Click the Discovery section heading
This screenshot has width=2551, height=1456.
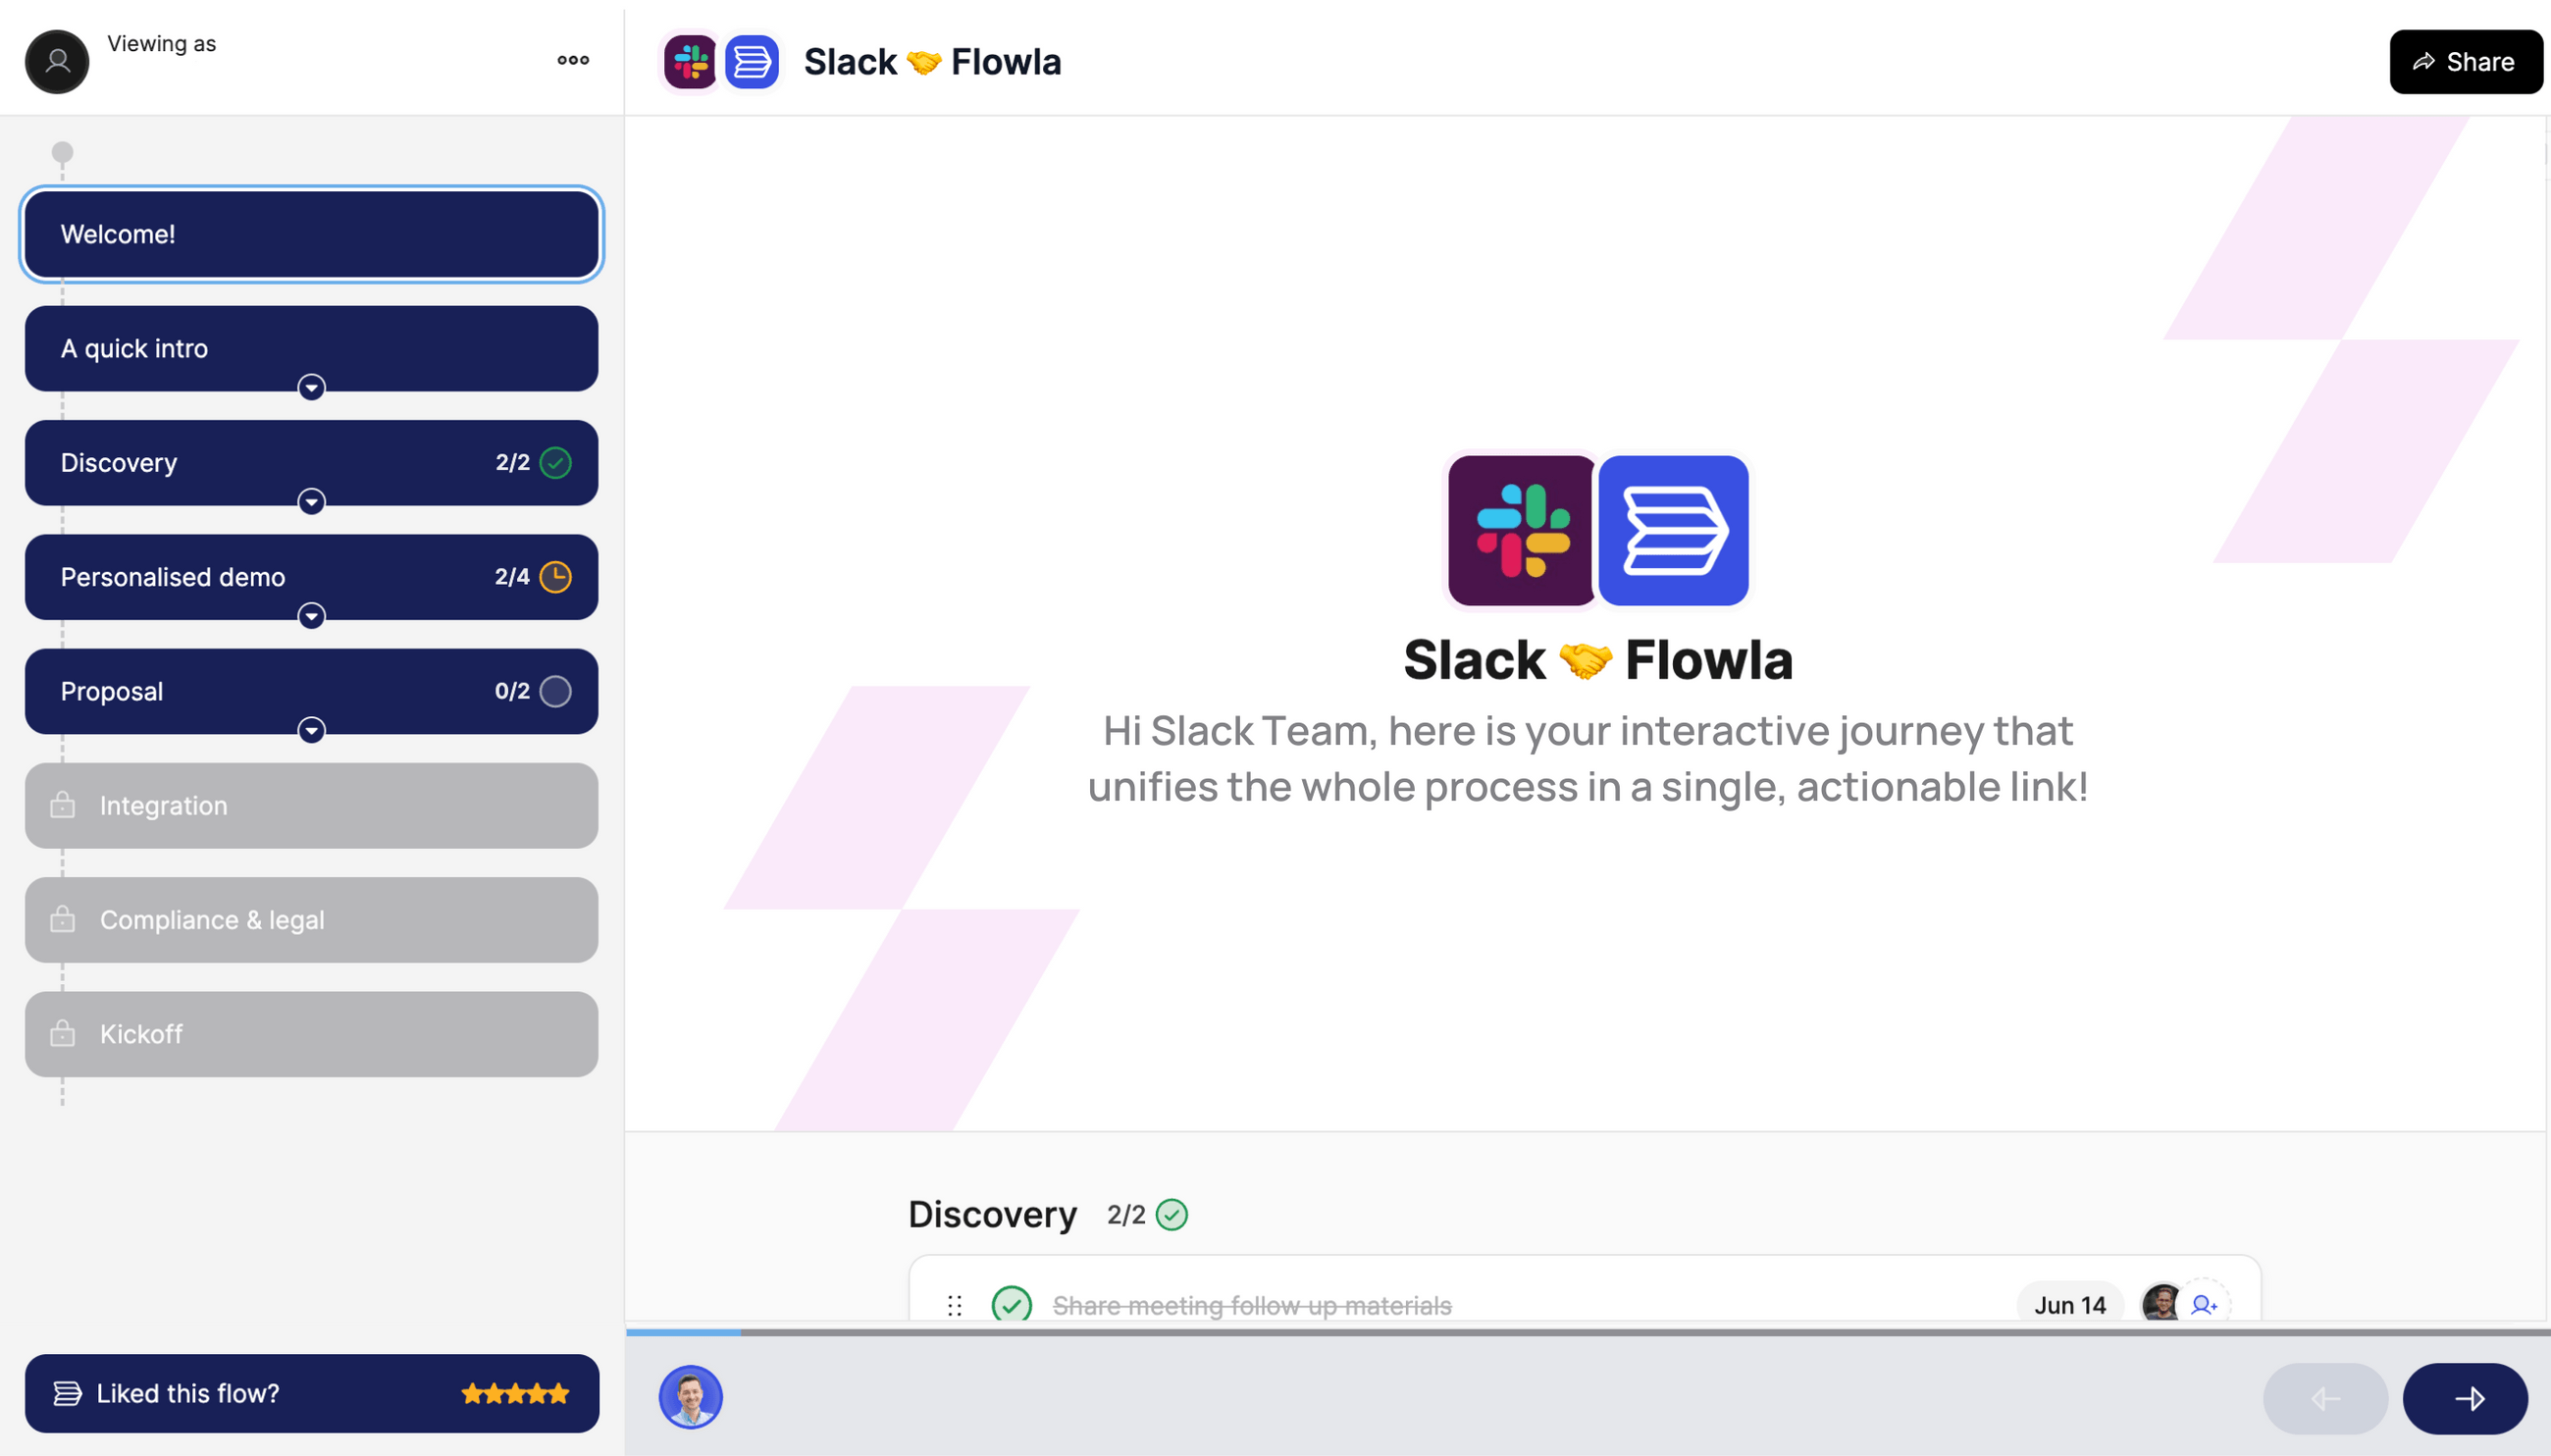click(992, 1214)
